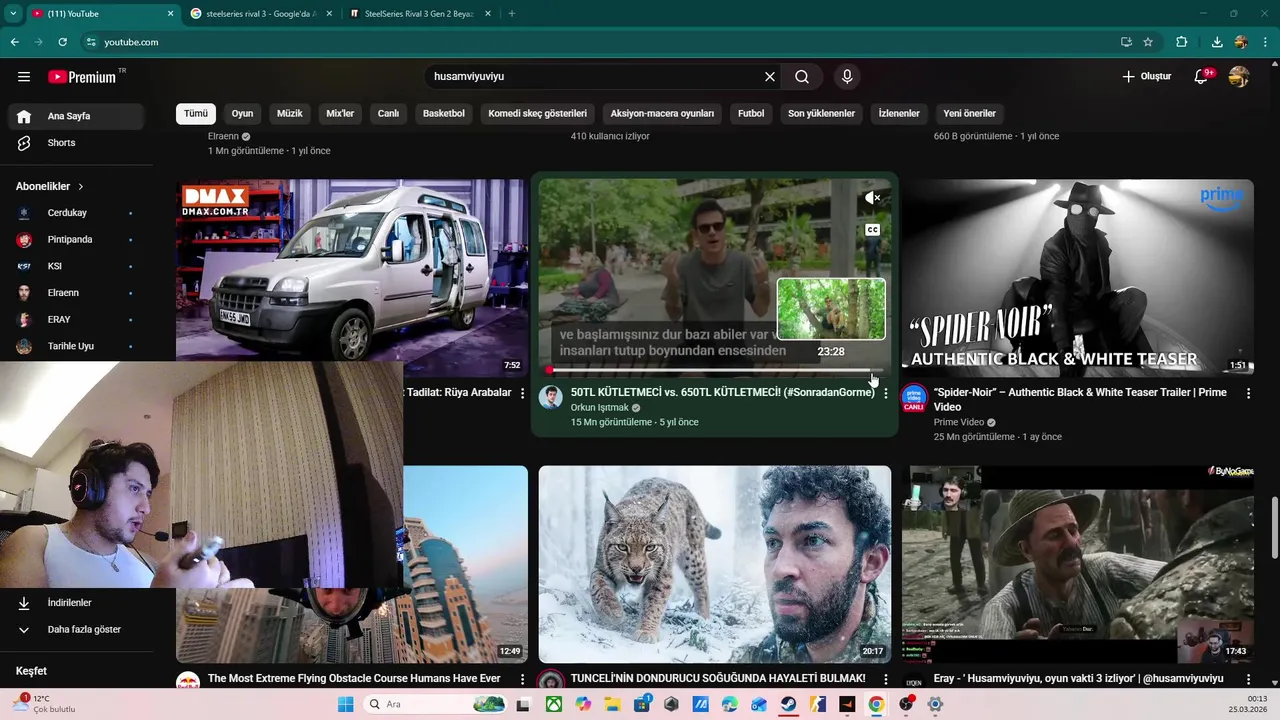Open KSI subscription channel
Image resolution: width=1280 pixels, height=720 pixels.
click(76, 266)
